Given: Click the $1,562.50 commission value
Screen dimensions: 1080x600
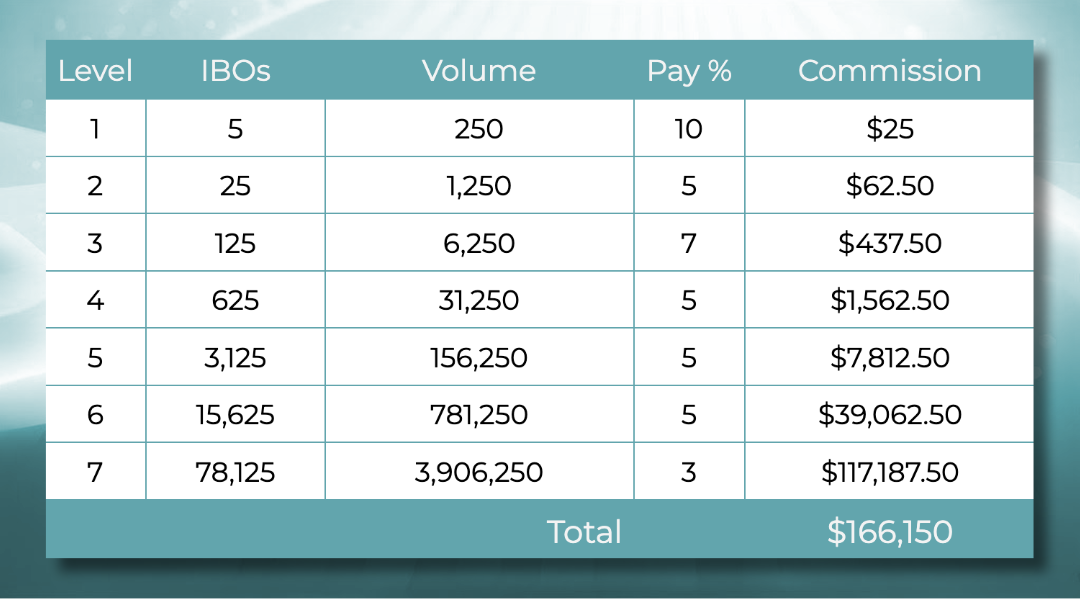Looking at the screenshot, I should (889, 300).
